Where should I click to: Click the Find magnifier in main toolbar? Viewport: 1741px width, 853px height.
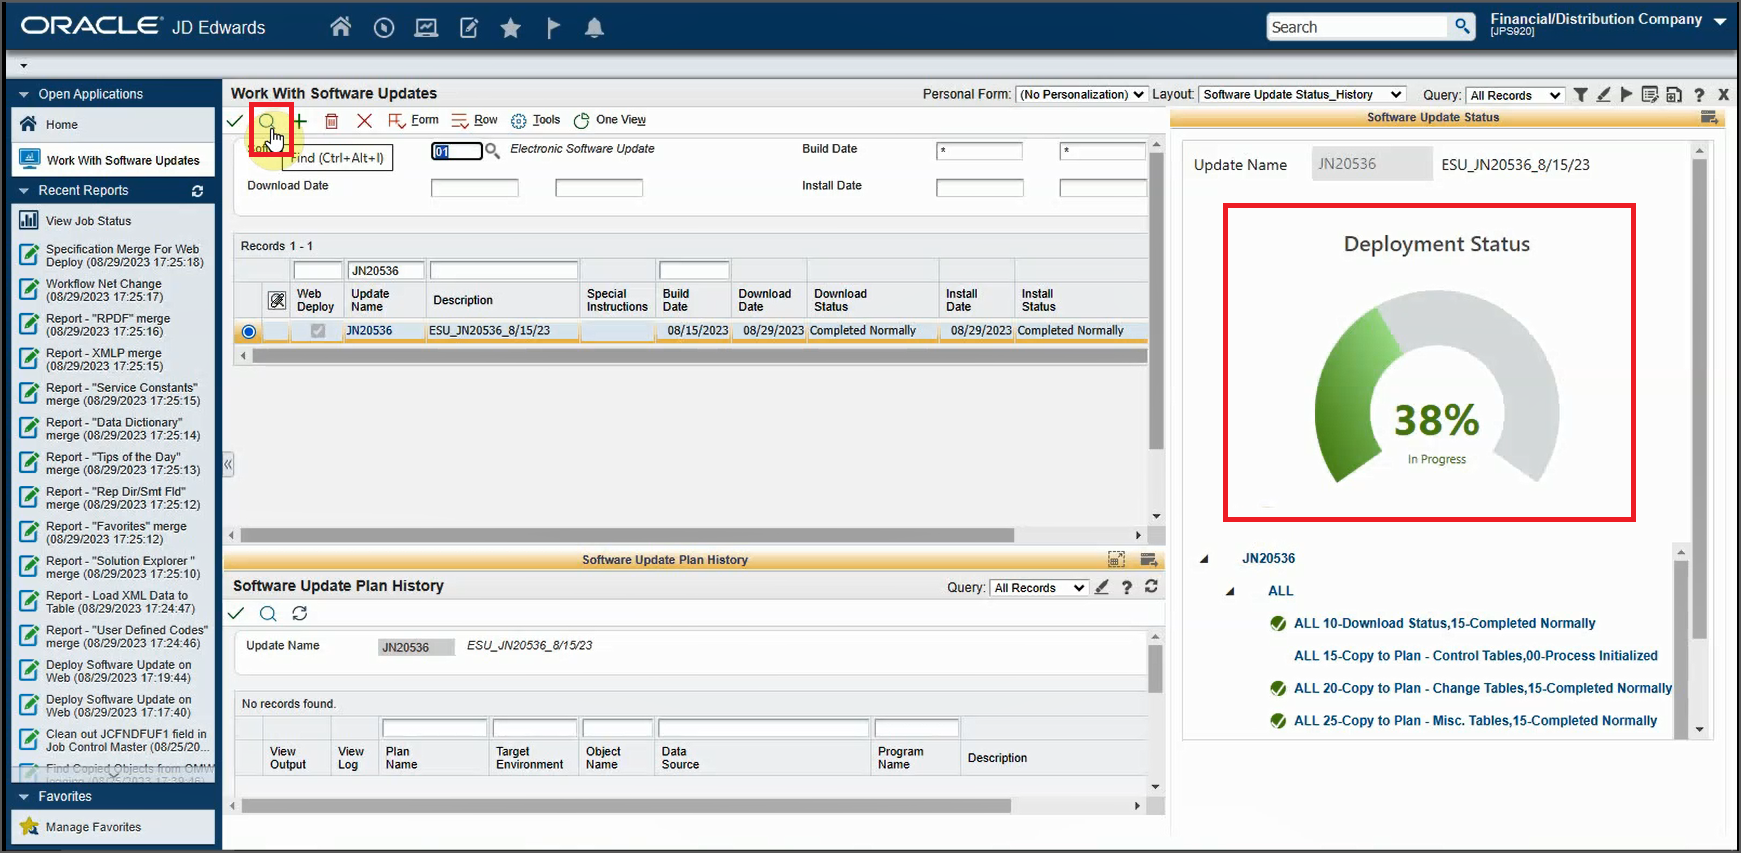coord(268,121)
